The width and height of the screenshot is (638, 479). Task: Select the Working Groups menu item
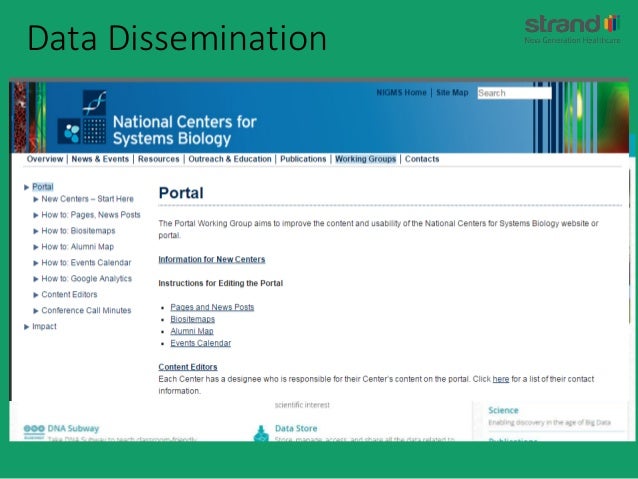tap(365, 159)
